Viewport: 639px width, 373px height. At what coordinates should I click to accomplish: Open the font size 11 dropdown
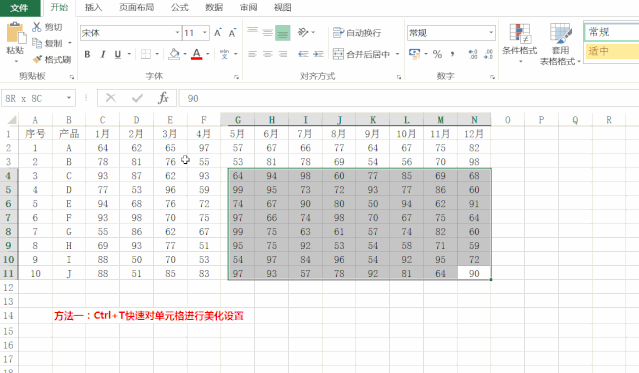tap(205, 33)
